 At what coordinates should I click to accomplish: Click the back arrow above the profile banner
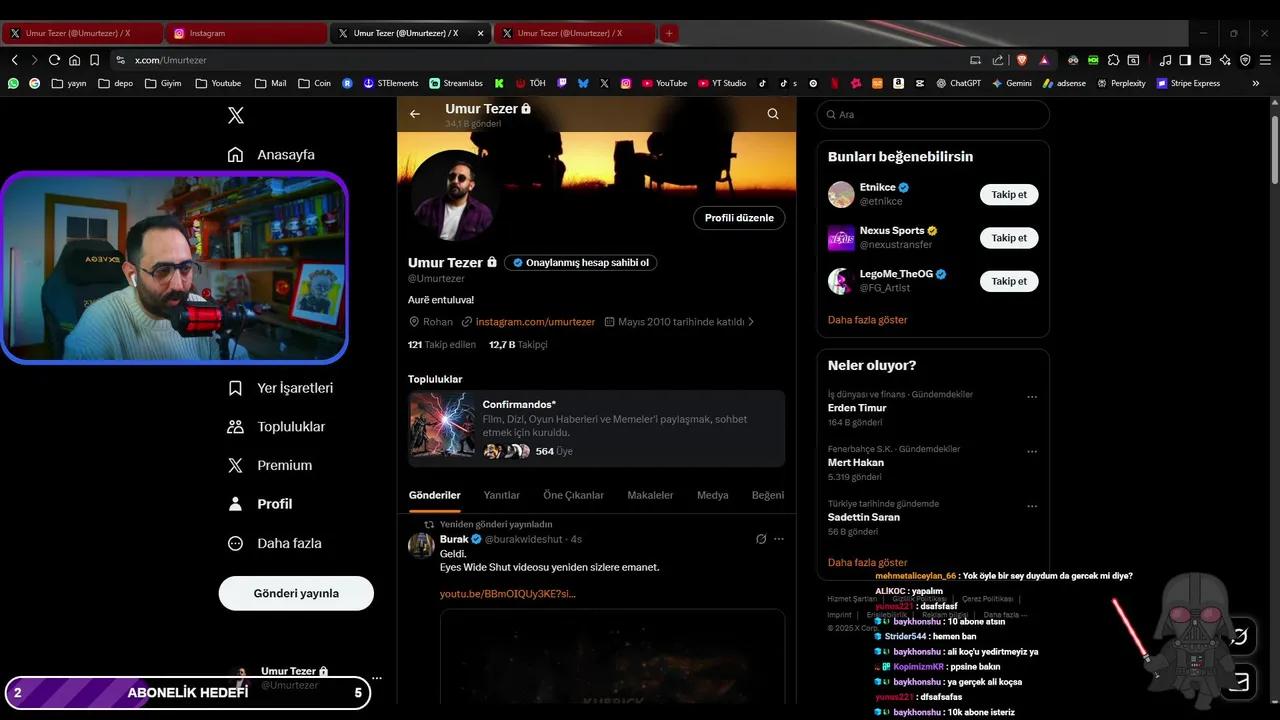[415, 113]
